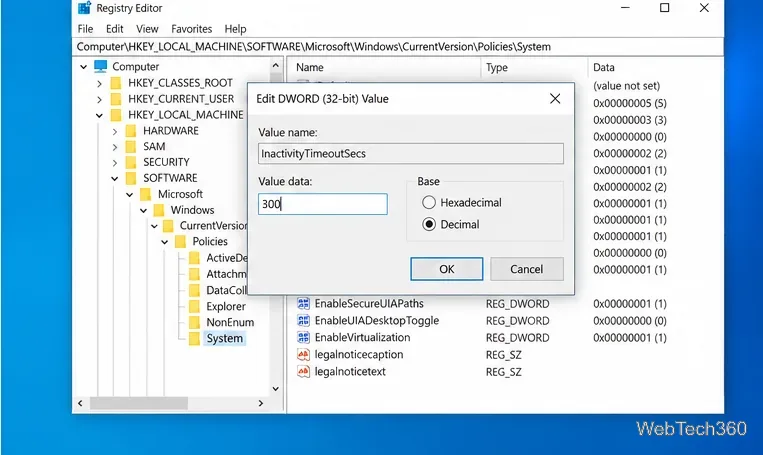Click the tree scroll-right arrow
763x455 pixels.
pyautogui.click(x=261, y=403)
